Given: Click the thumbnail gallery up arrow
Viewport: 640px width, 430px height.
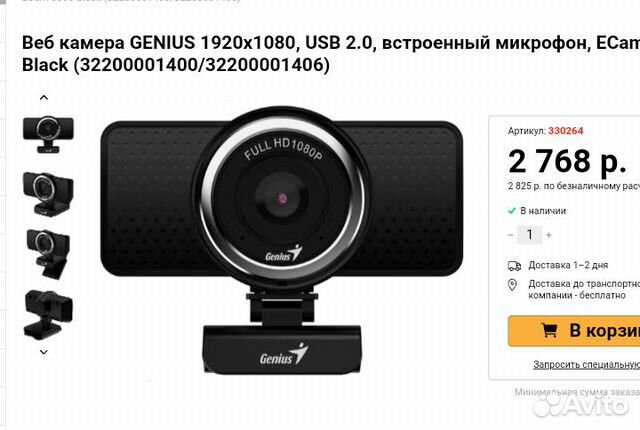Looking at the screenshot, I should pos(44,98).
